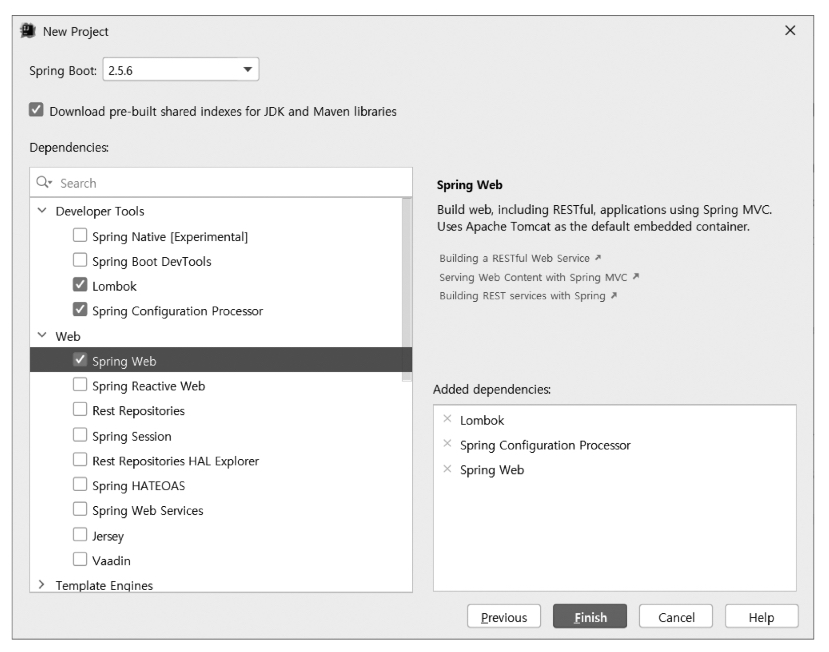This screenshot has width=829, height=652.
Task: Expand the Template Engines category
Action: pyautogui.click(x=42, y=584)
